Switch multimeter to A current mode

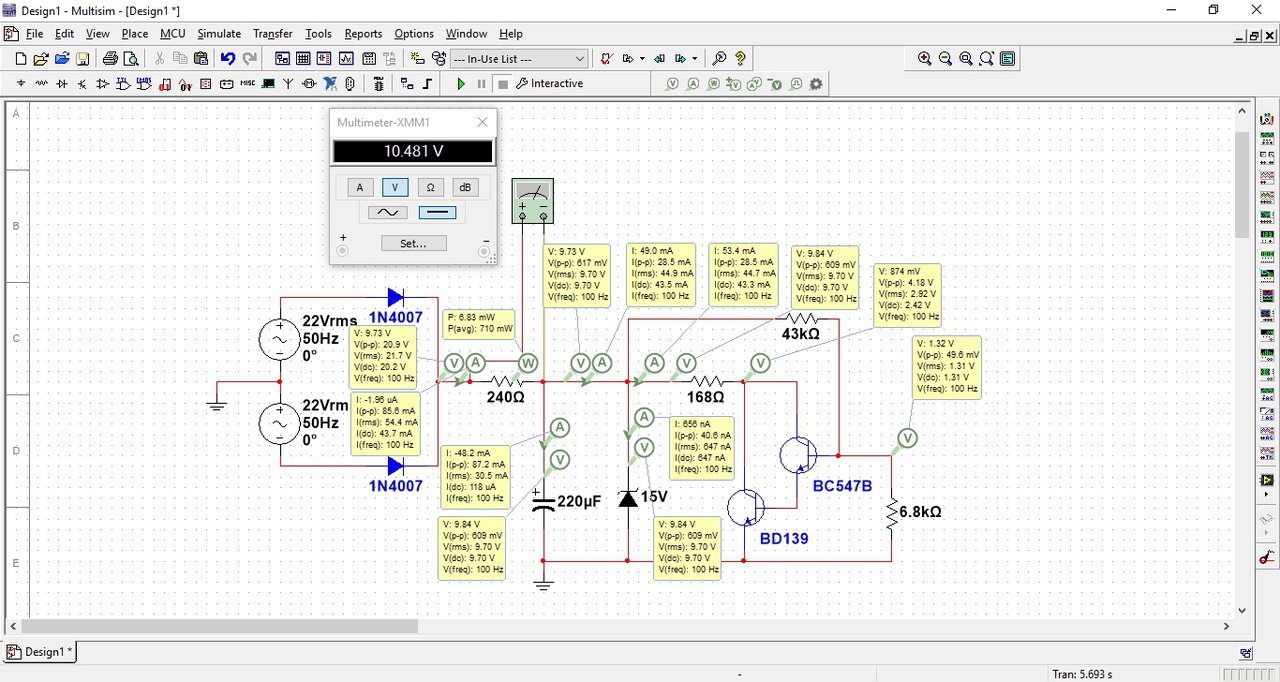pos(360,187)
